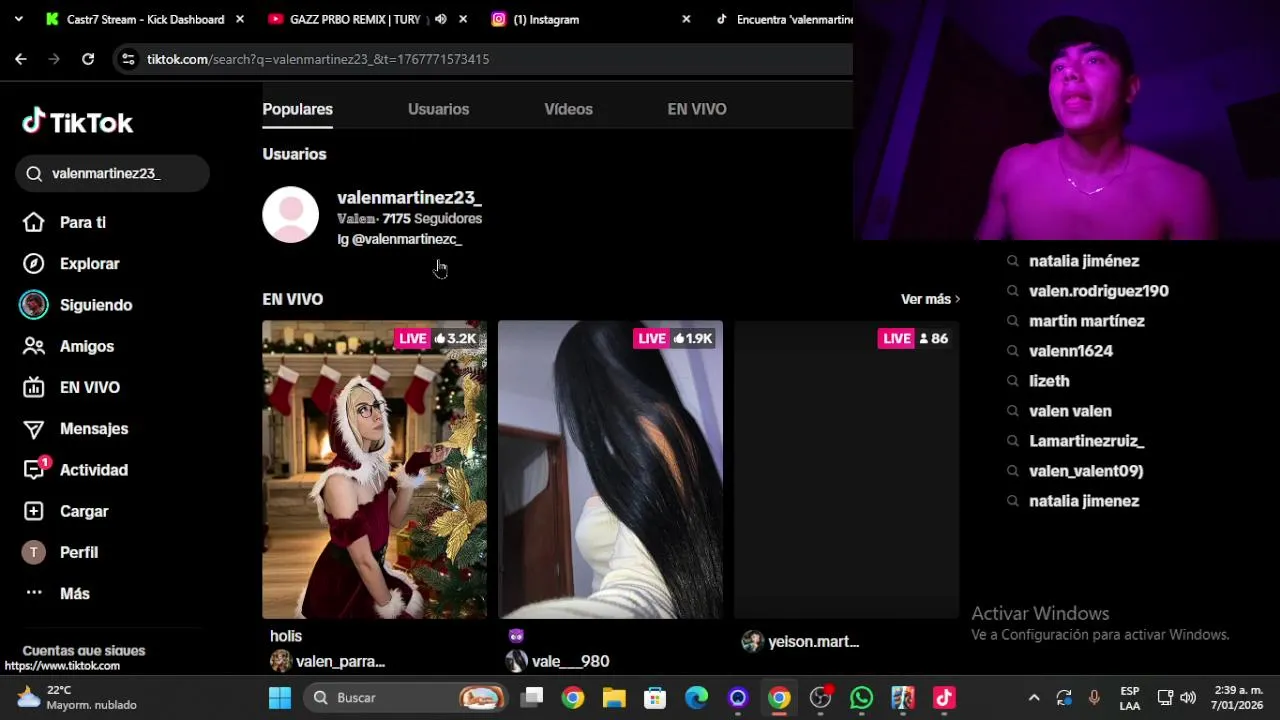1280x720 pixels.
Task: Open the Explorar compass section
Action: point(71,264)
